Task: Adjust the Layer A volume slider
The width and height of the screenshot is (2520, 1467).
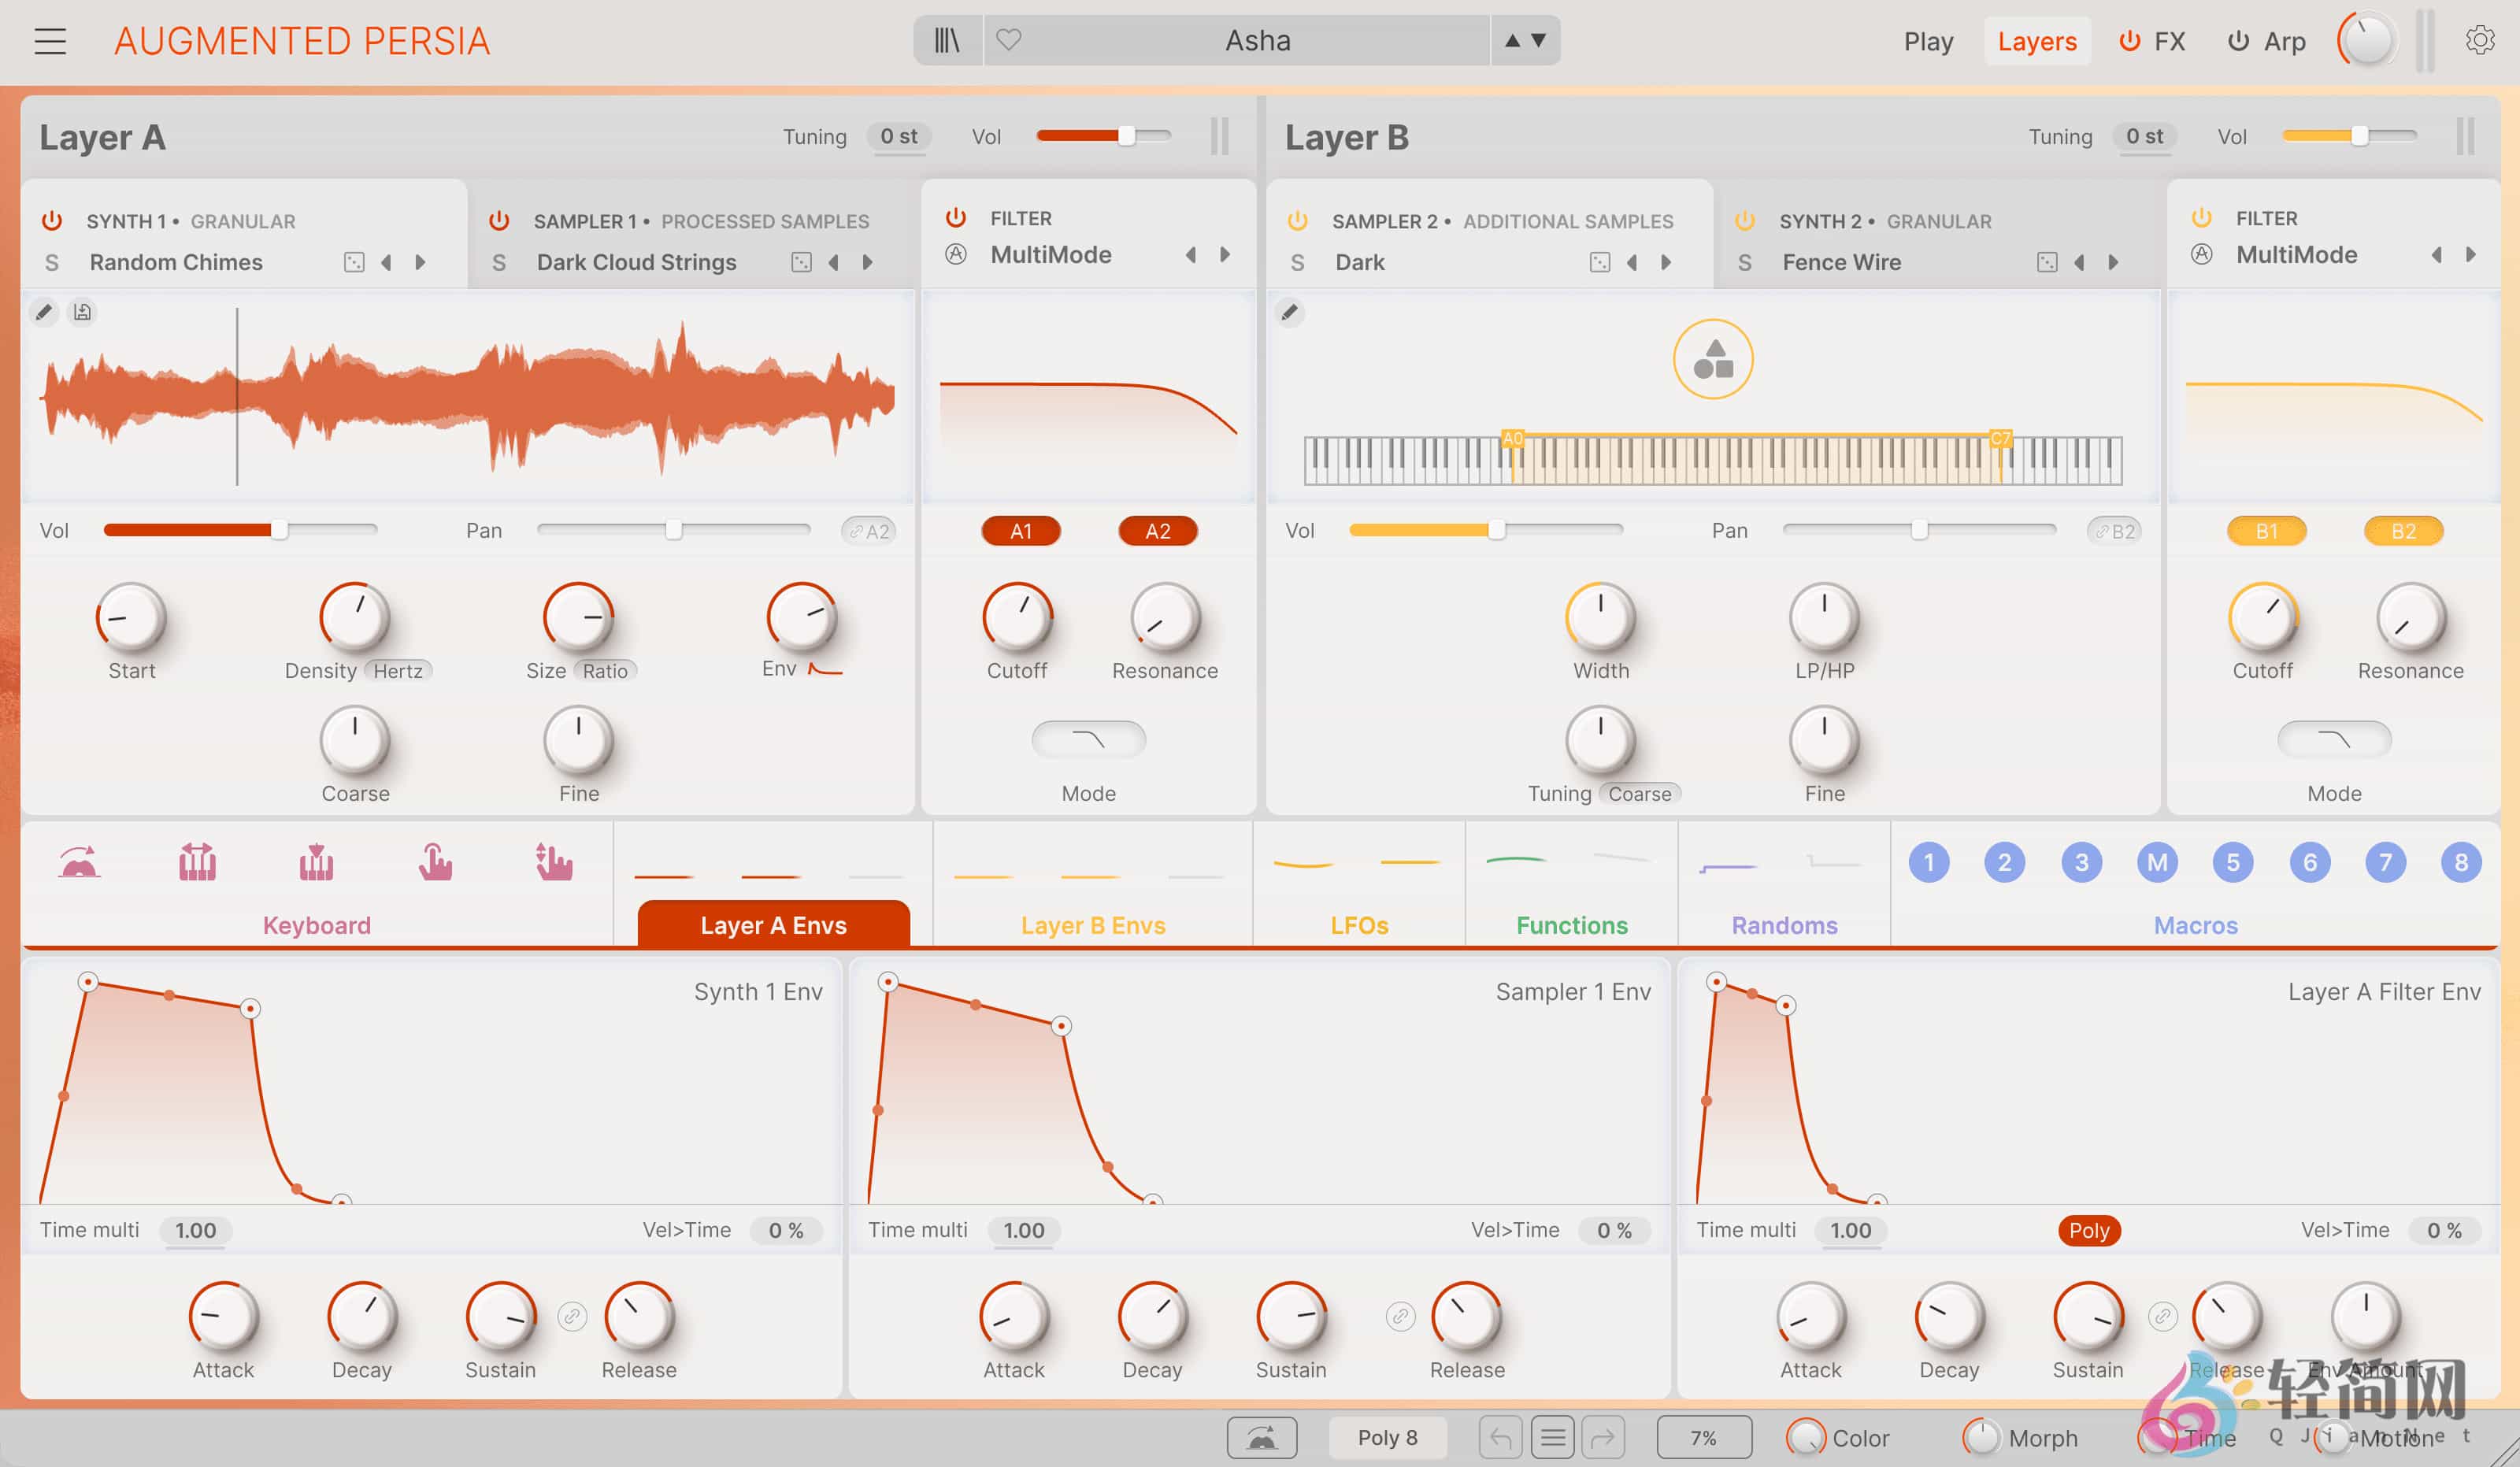Action: pos(1126,136)
